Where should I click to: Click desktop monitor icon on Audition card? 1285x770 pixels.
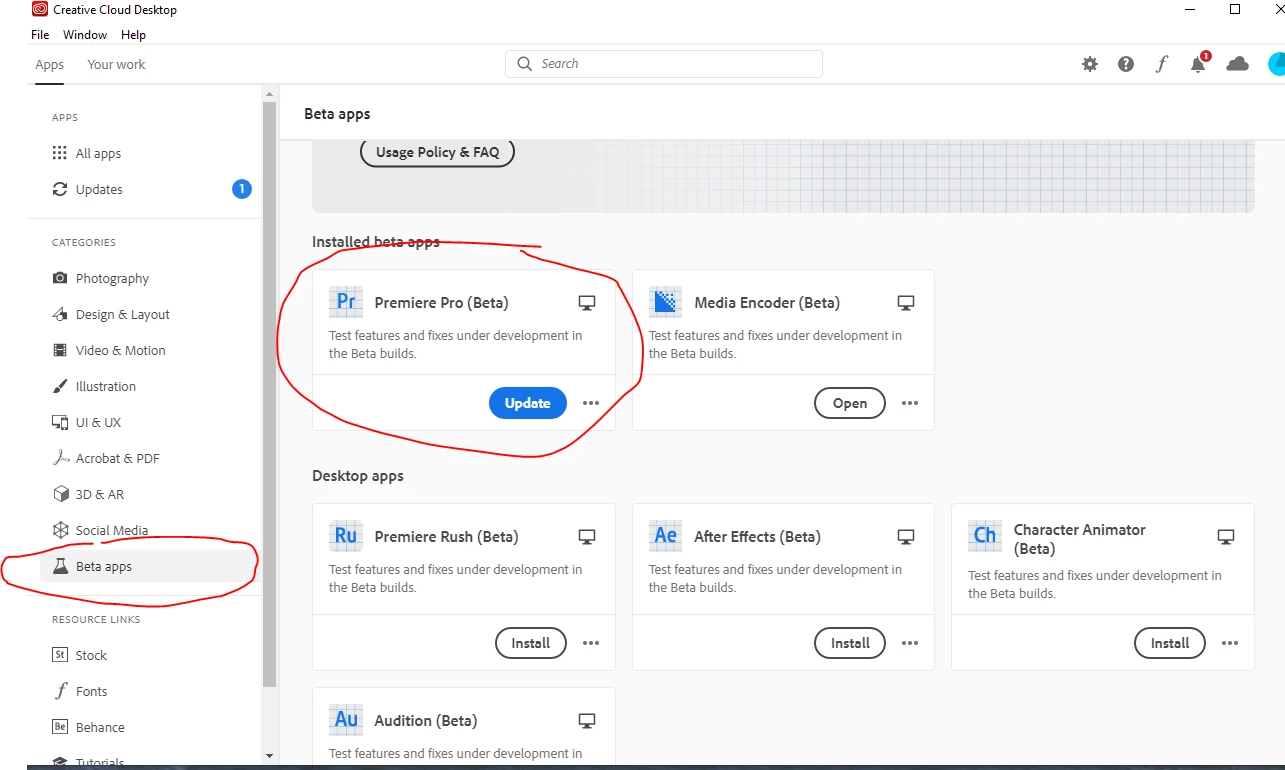(x=587, y=721)
